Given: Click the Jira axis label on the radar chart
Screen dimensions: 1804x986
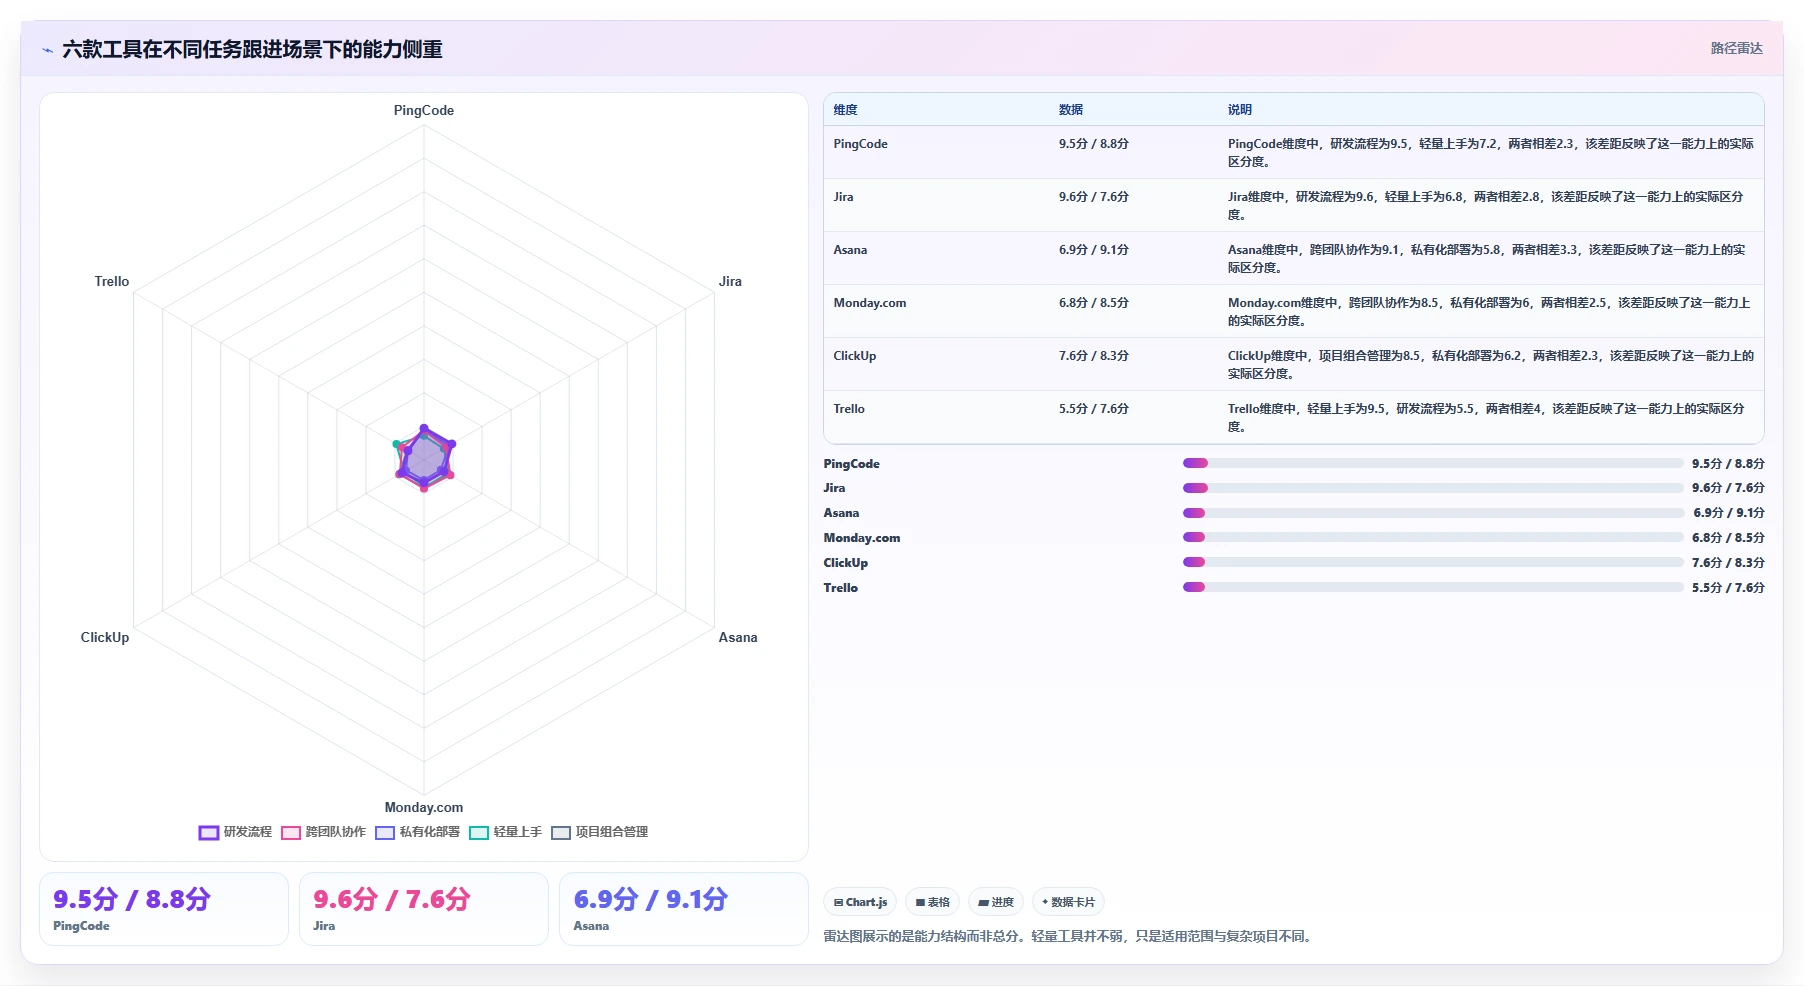Looking at the screenshot, I should pos(730,282).
